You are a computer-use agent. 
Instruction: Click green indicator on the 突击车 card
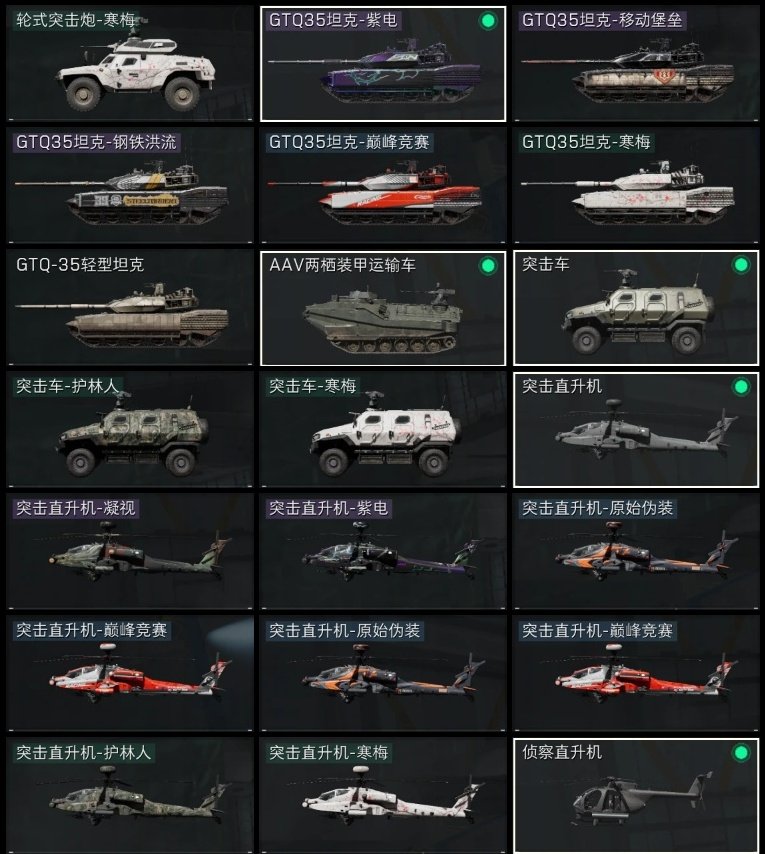point(741,265)
